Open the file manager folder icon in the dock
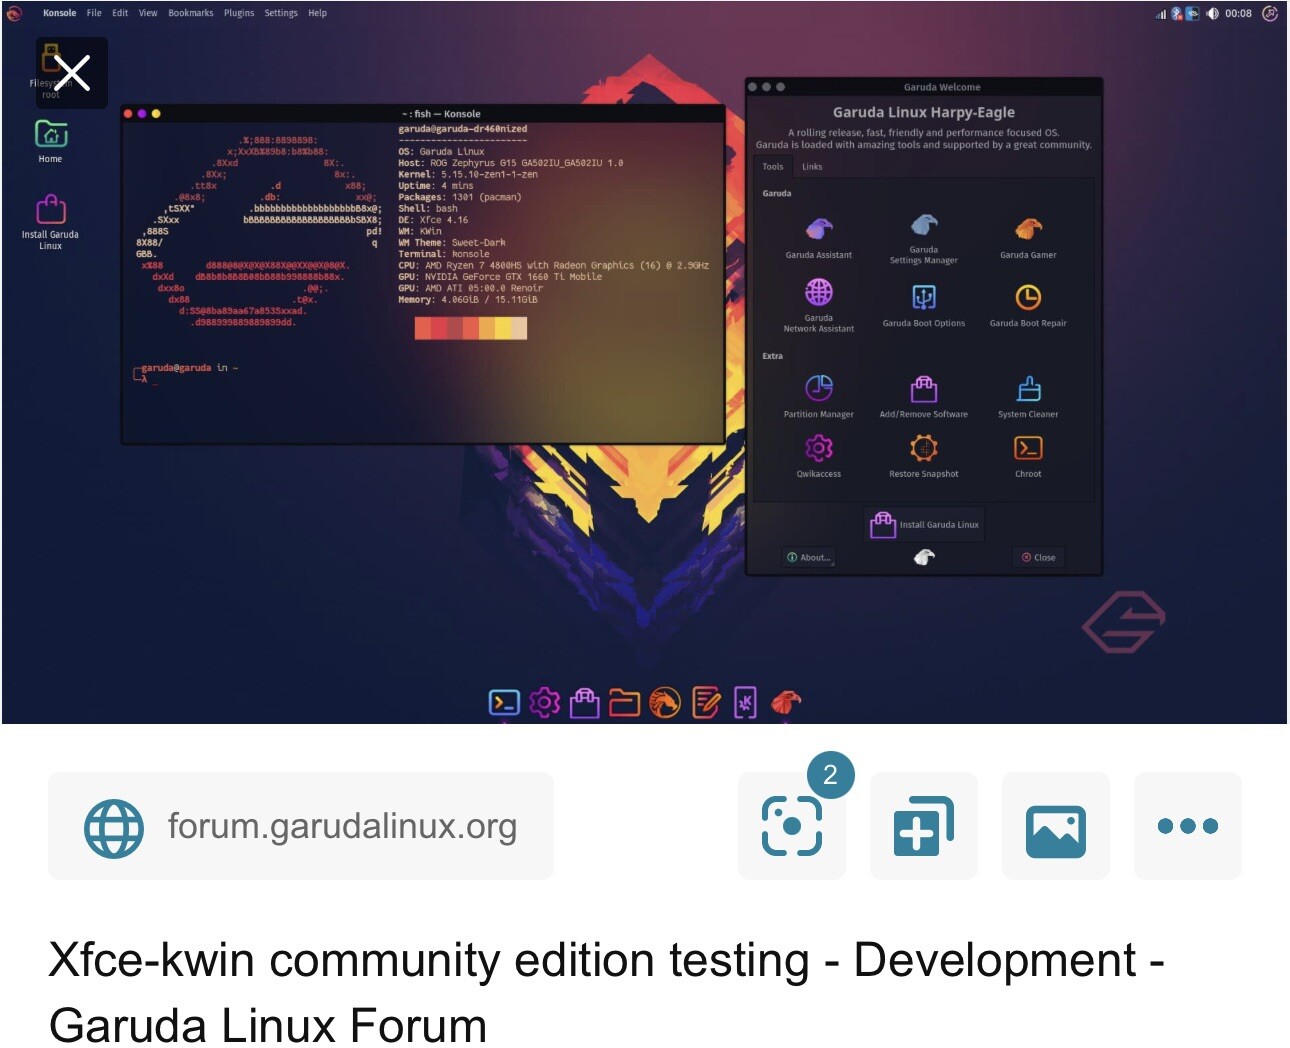The height and width of the screenshot is (1048, 1290). pyautogui.click(x=625, y=703)
